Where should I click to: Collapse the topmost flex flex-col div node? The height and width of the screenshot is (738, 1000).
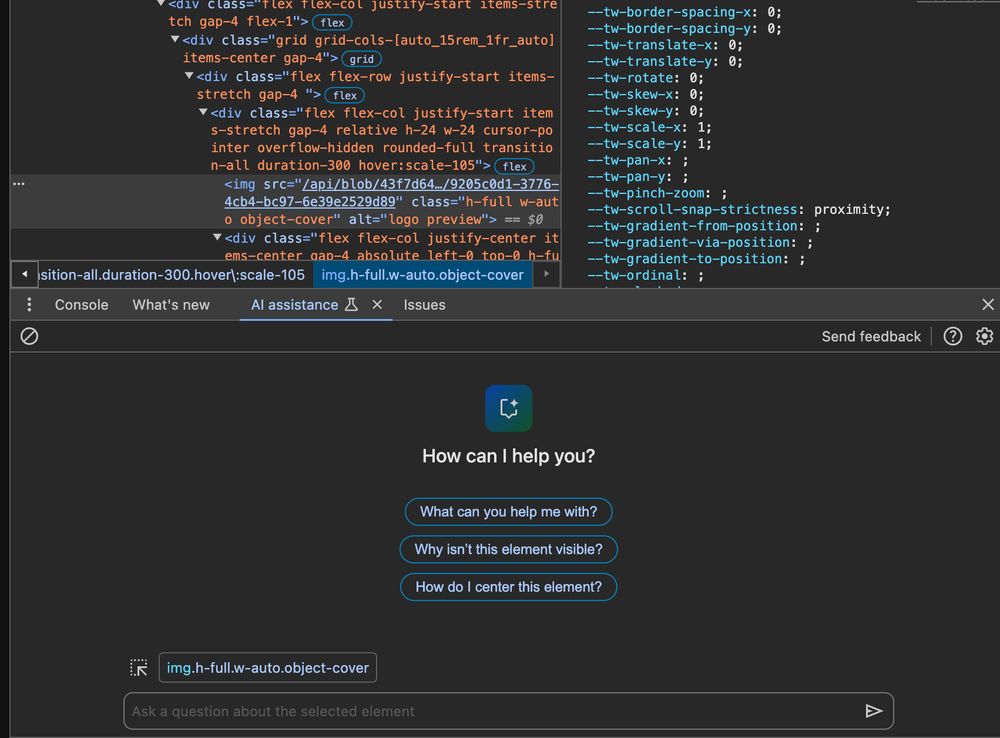[161, 3]
